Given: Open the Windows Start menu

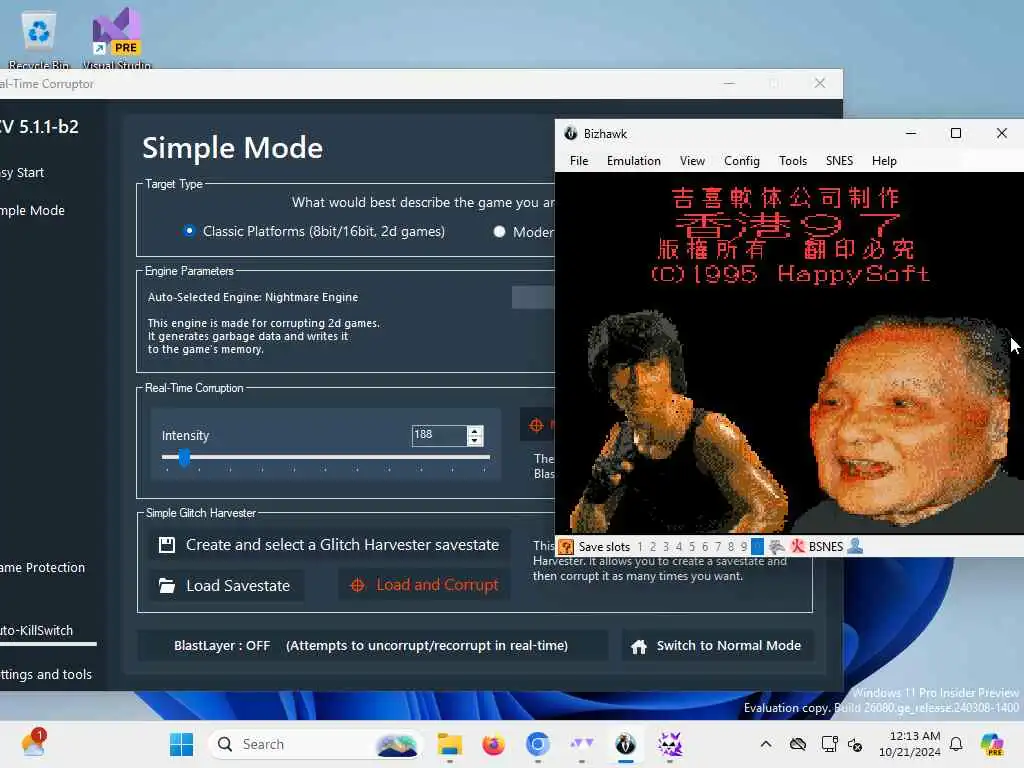Looking at the screenshot, I should click(181, 744).
